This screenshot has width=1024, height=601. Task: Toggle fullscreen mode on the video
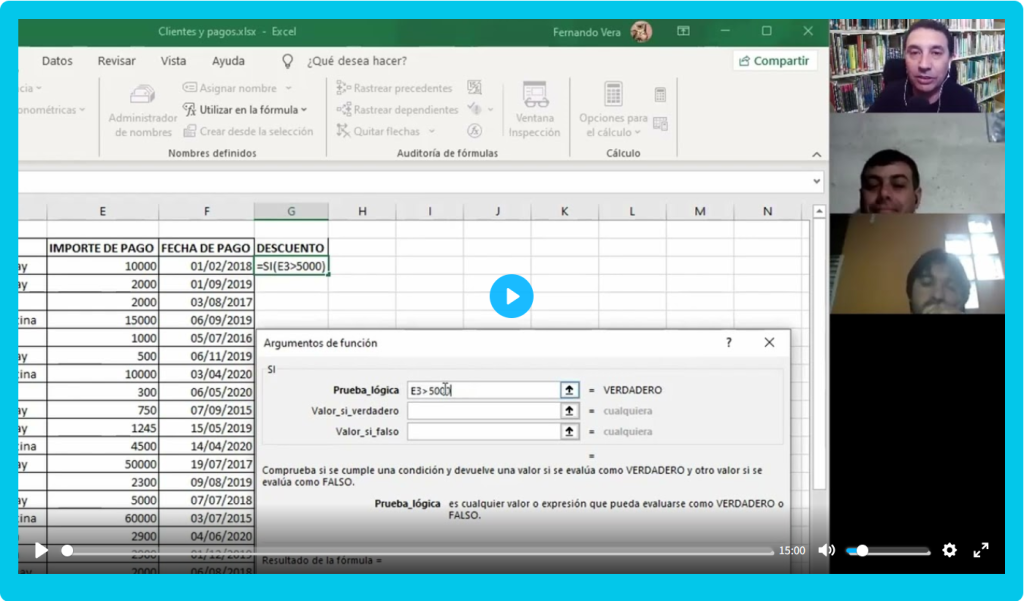tap(981, 550)
